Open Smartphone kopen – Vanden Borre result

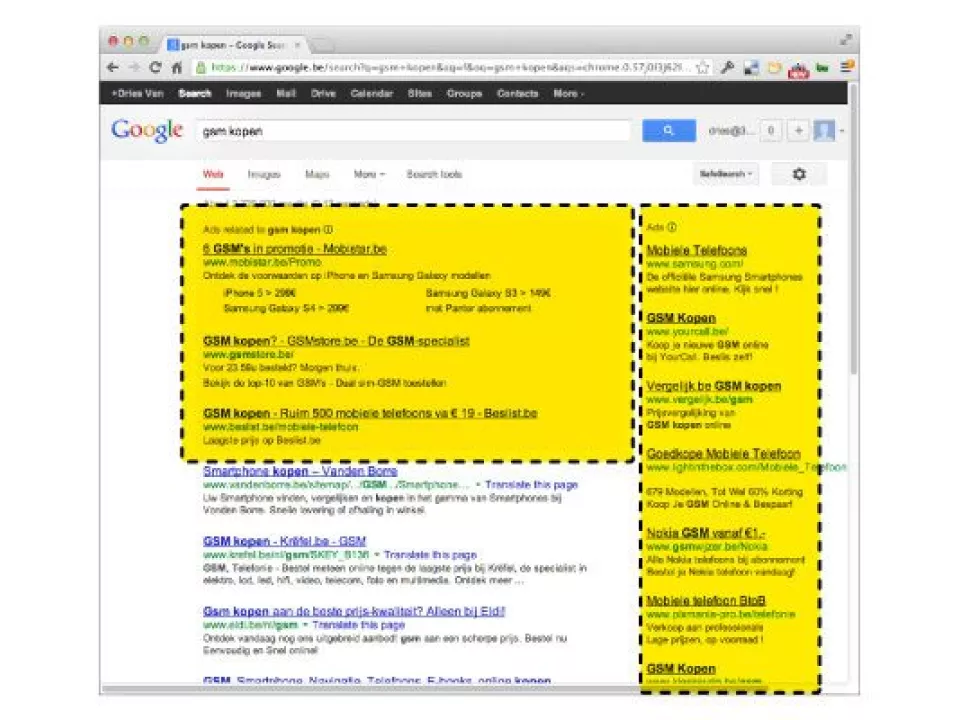pyautogui.click(x=300, y=471)
